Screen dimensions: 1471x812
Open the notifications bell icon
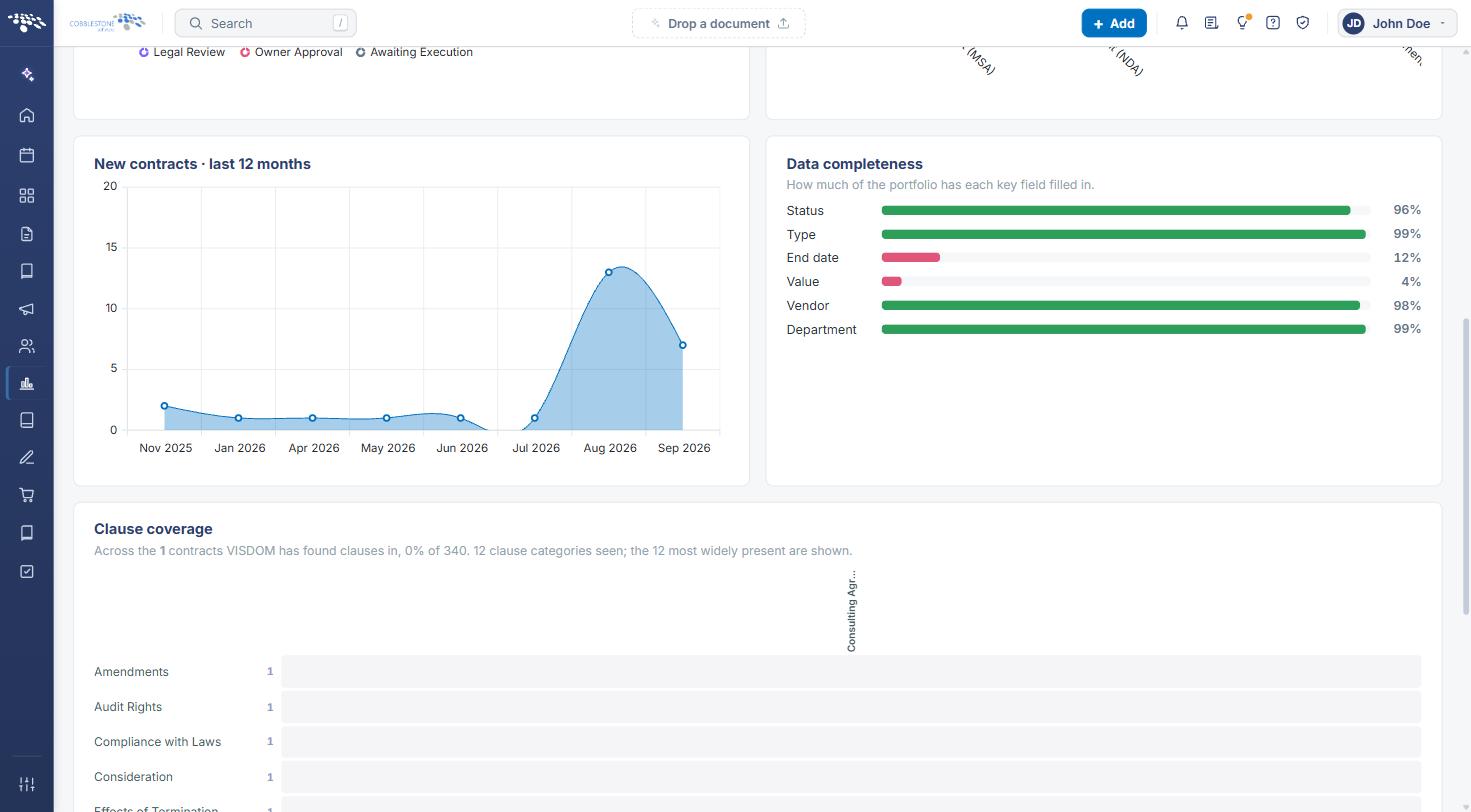point(1182,23)
